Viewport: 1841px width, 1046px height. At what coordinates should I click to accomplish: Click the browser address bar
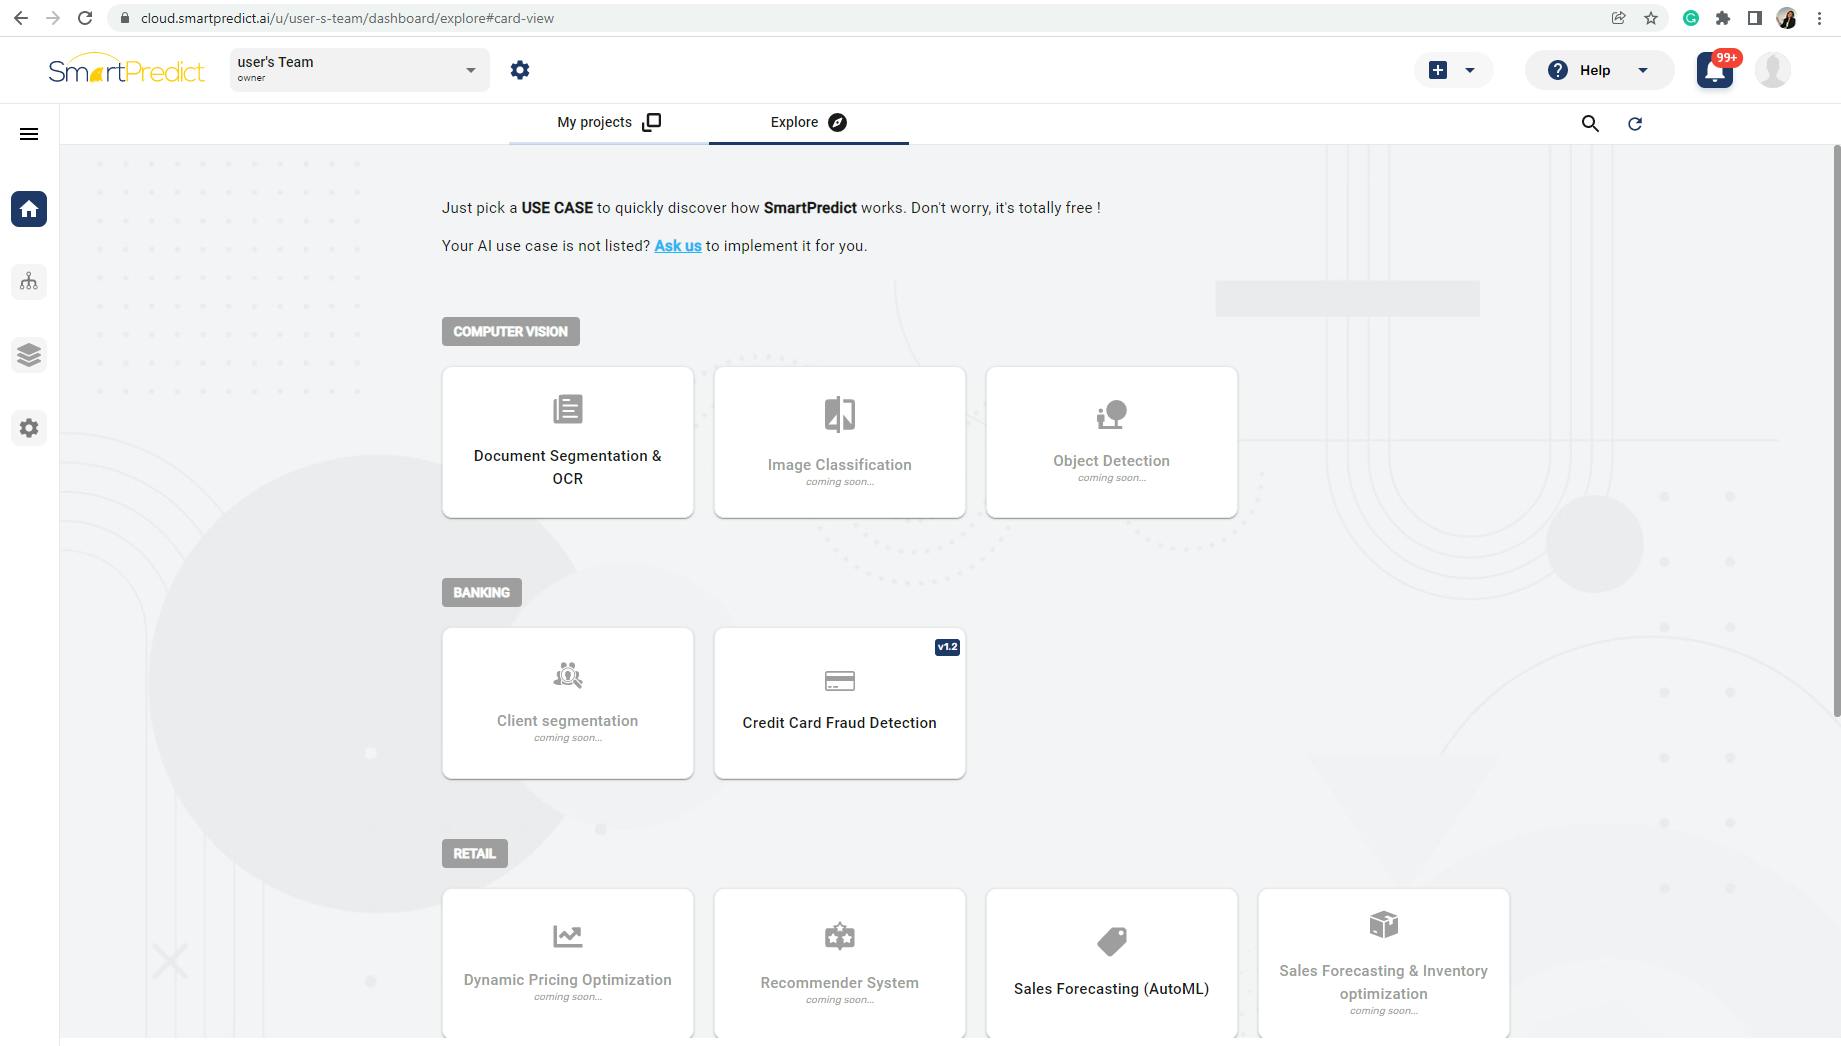pos(860,18)
